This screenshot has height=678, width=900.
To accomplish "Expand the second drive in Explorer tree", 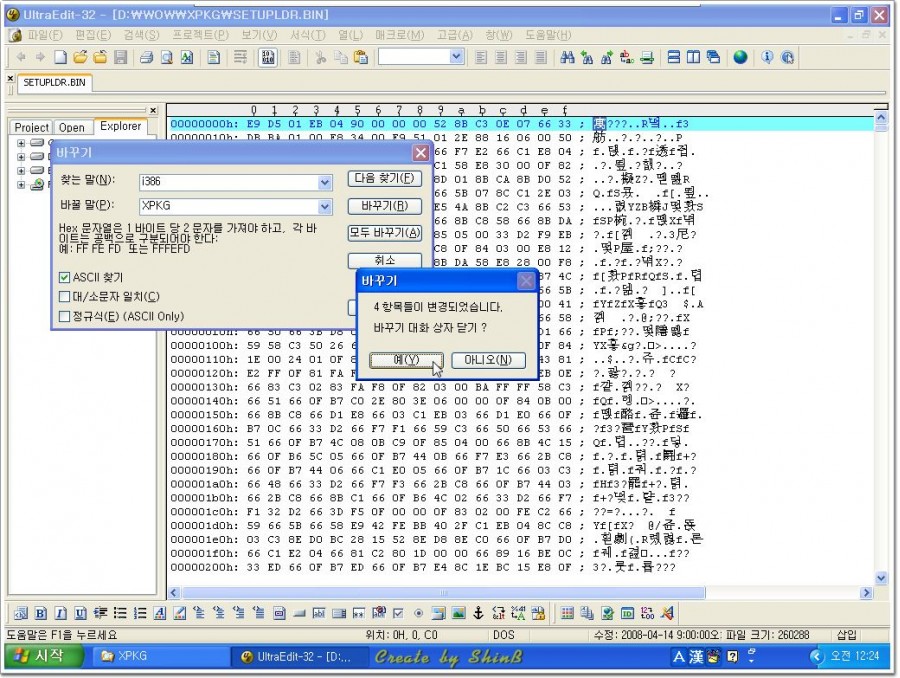I will (x=21, y=157).
